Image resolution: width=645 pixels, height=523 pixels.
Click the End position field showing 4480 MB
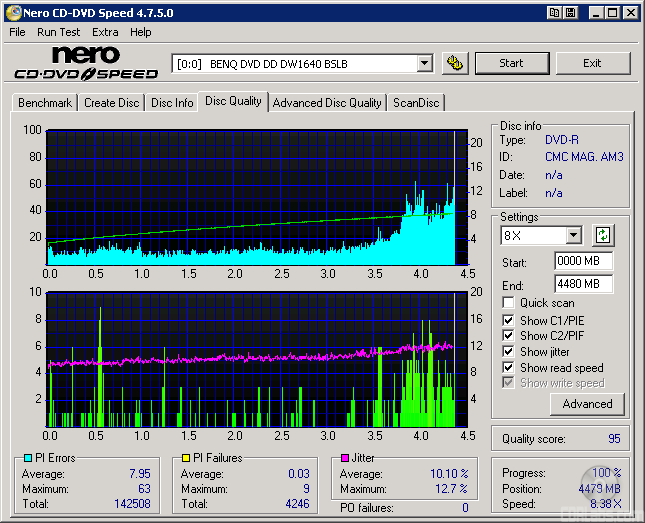[x=583, y=283]
